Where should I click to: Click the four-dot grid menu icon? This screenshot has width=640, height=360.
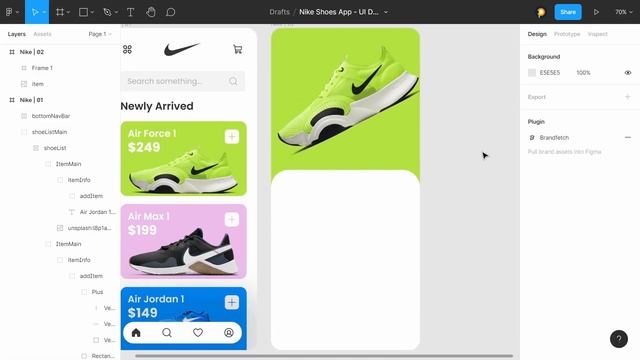[127, 49]
